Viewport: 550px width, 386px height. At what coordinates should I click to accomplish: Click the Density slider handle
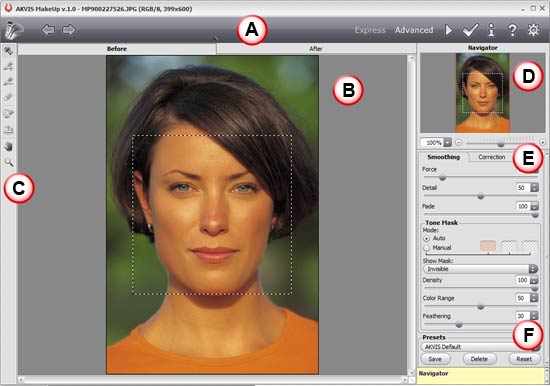click(535, 288)
